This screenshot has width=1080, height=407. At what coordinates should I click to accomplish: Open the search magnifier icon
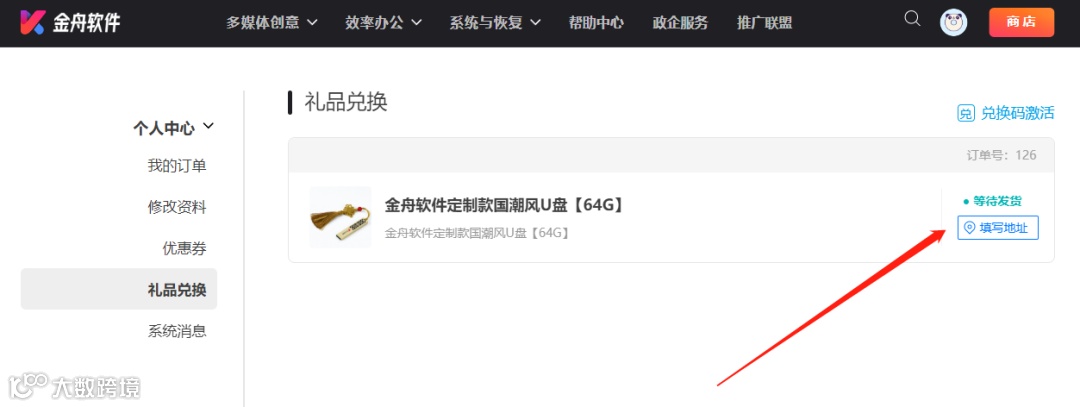click(x=912, y=19)
